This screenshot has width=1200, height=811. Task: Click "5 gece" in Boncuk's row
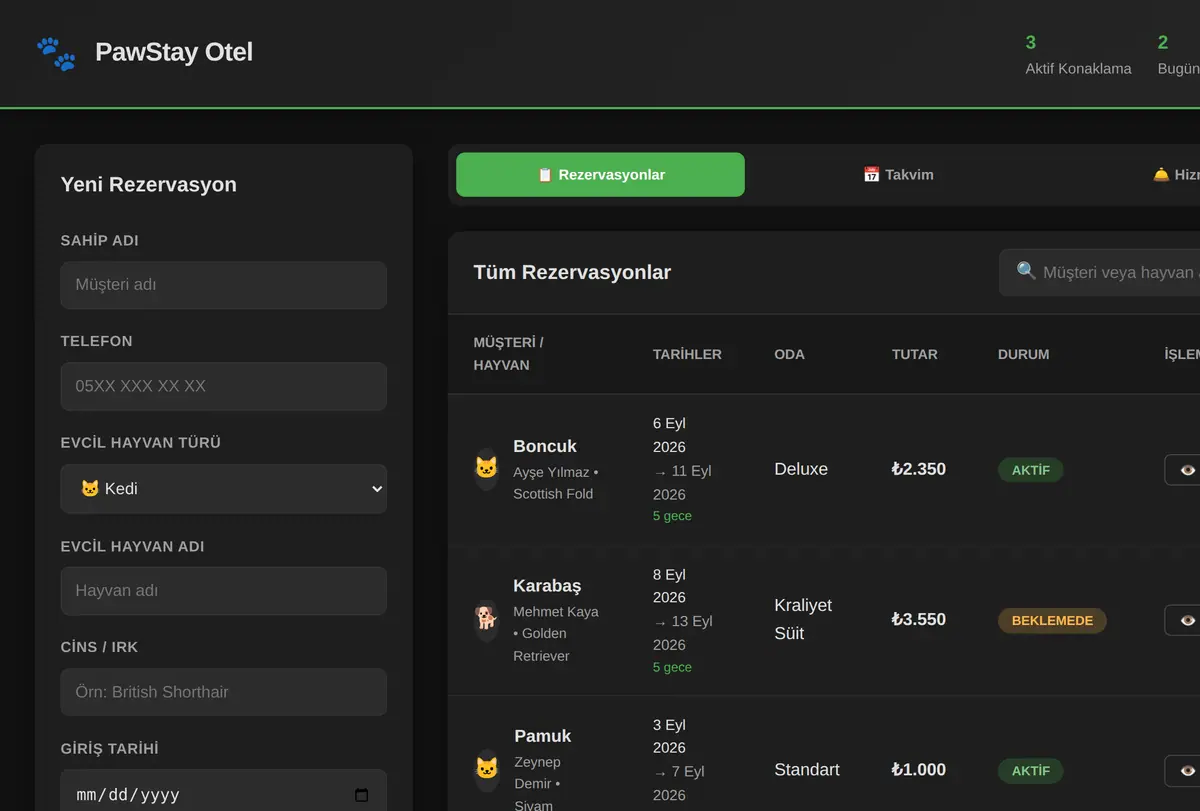tap(672, 516)
